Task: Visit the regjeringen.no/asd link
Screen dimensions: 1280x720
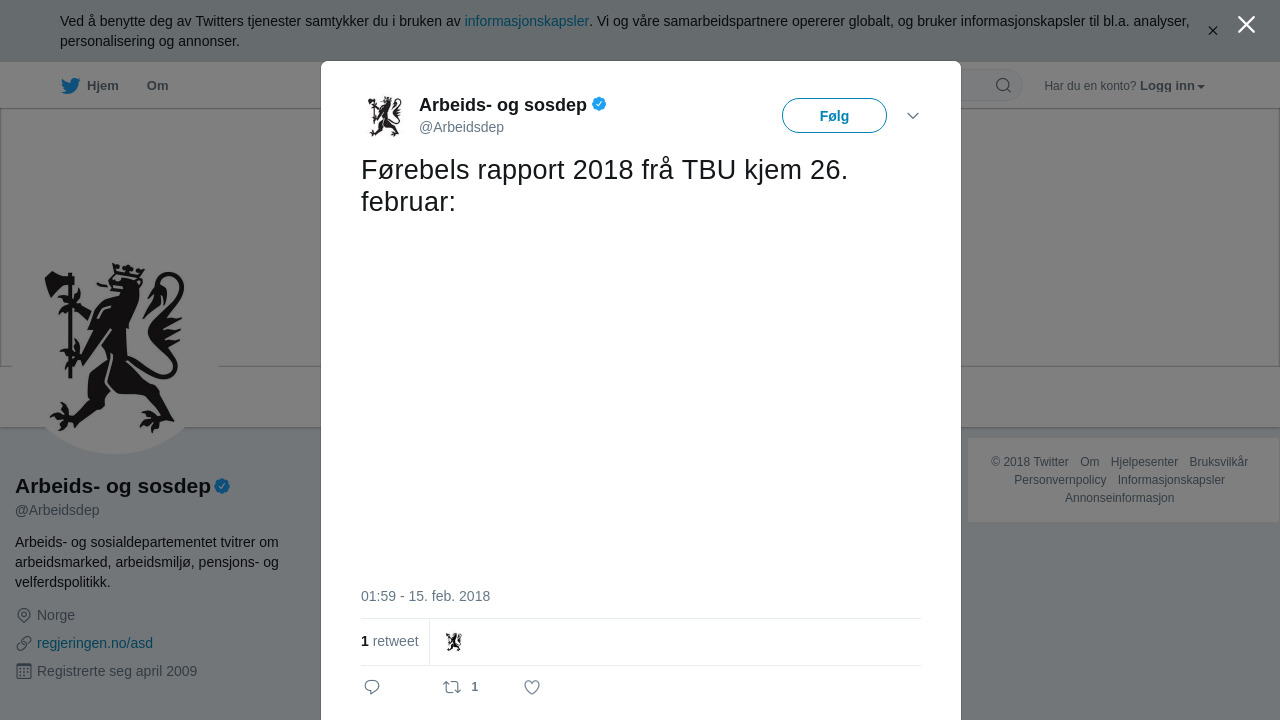Action: click(95, 643)
